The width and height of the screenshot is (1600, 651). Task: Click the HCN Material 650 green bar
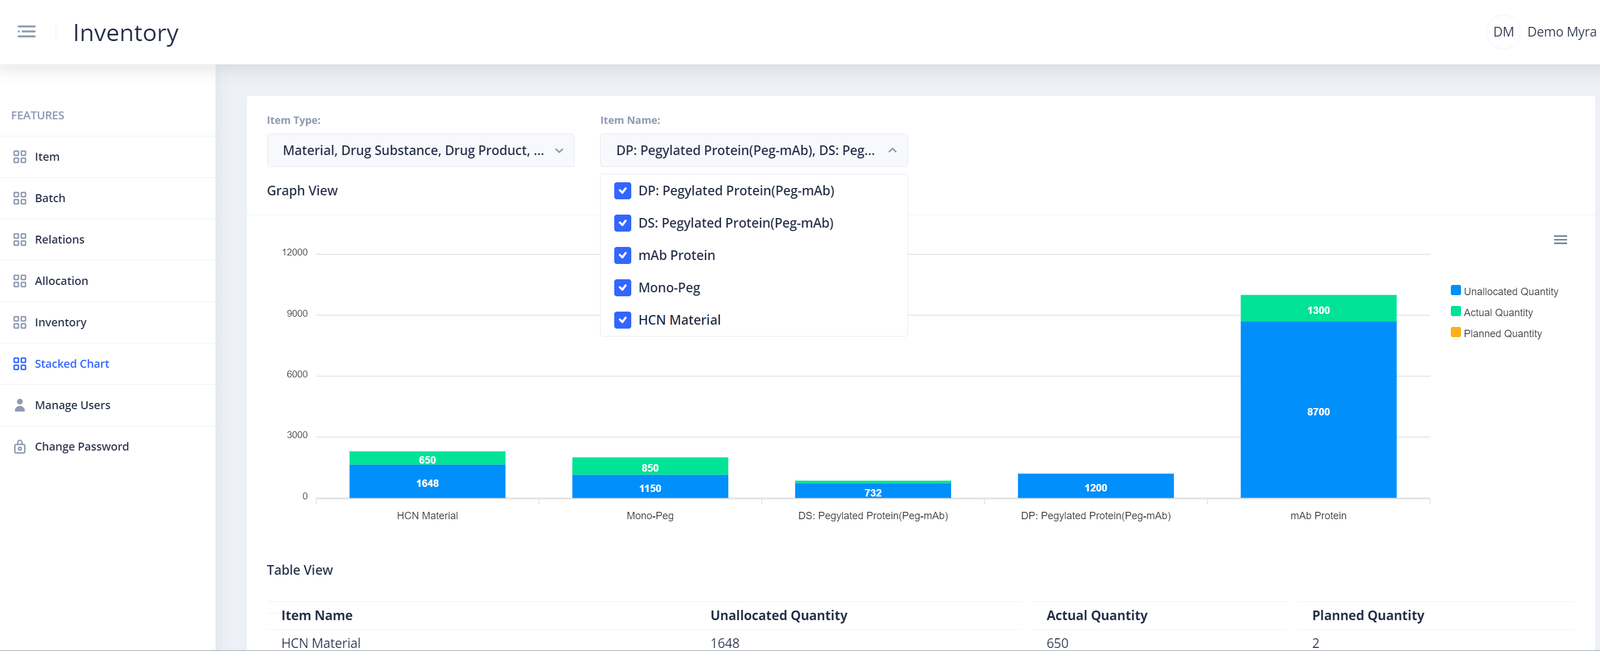pos(427,459)
